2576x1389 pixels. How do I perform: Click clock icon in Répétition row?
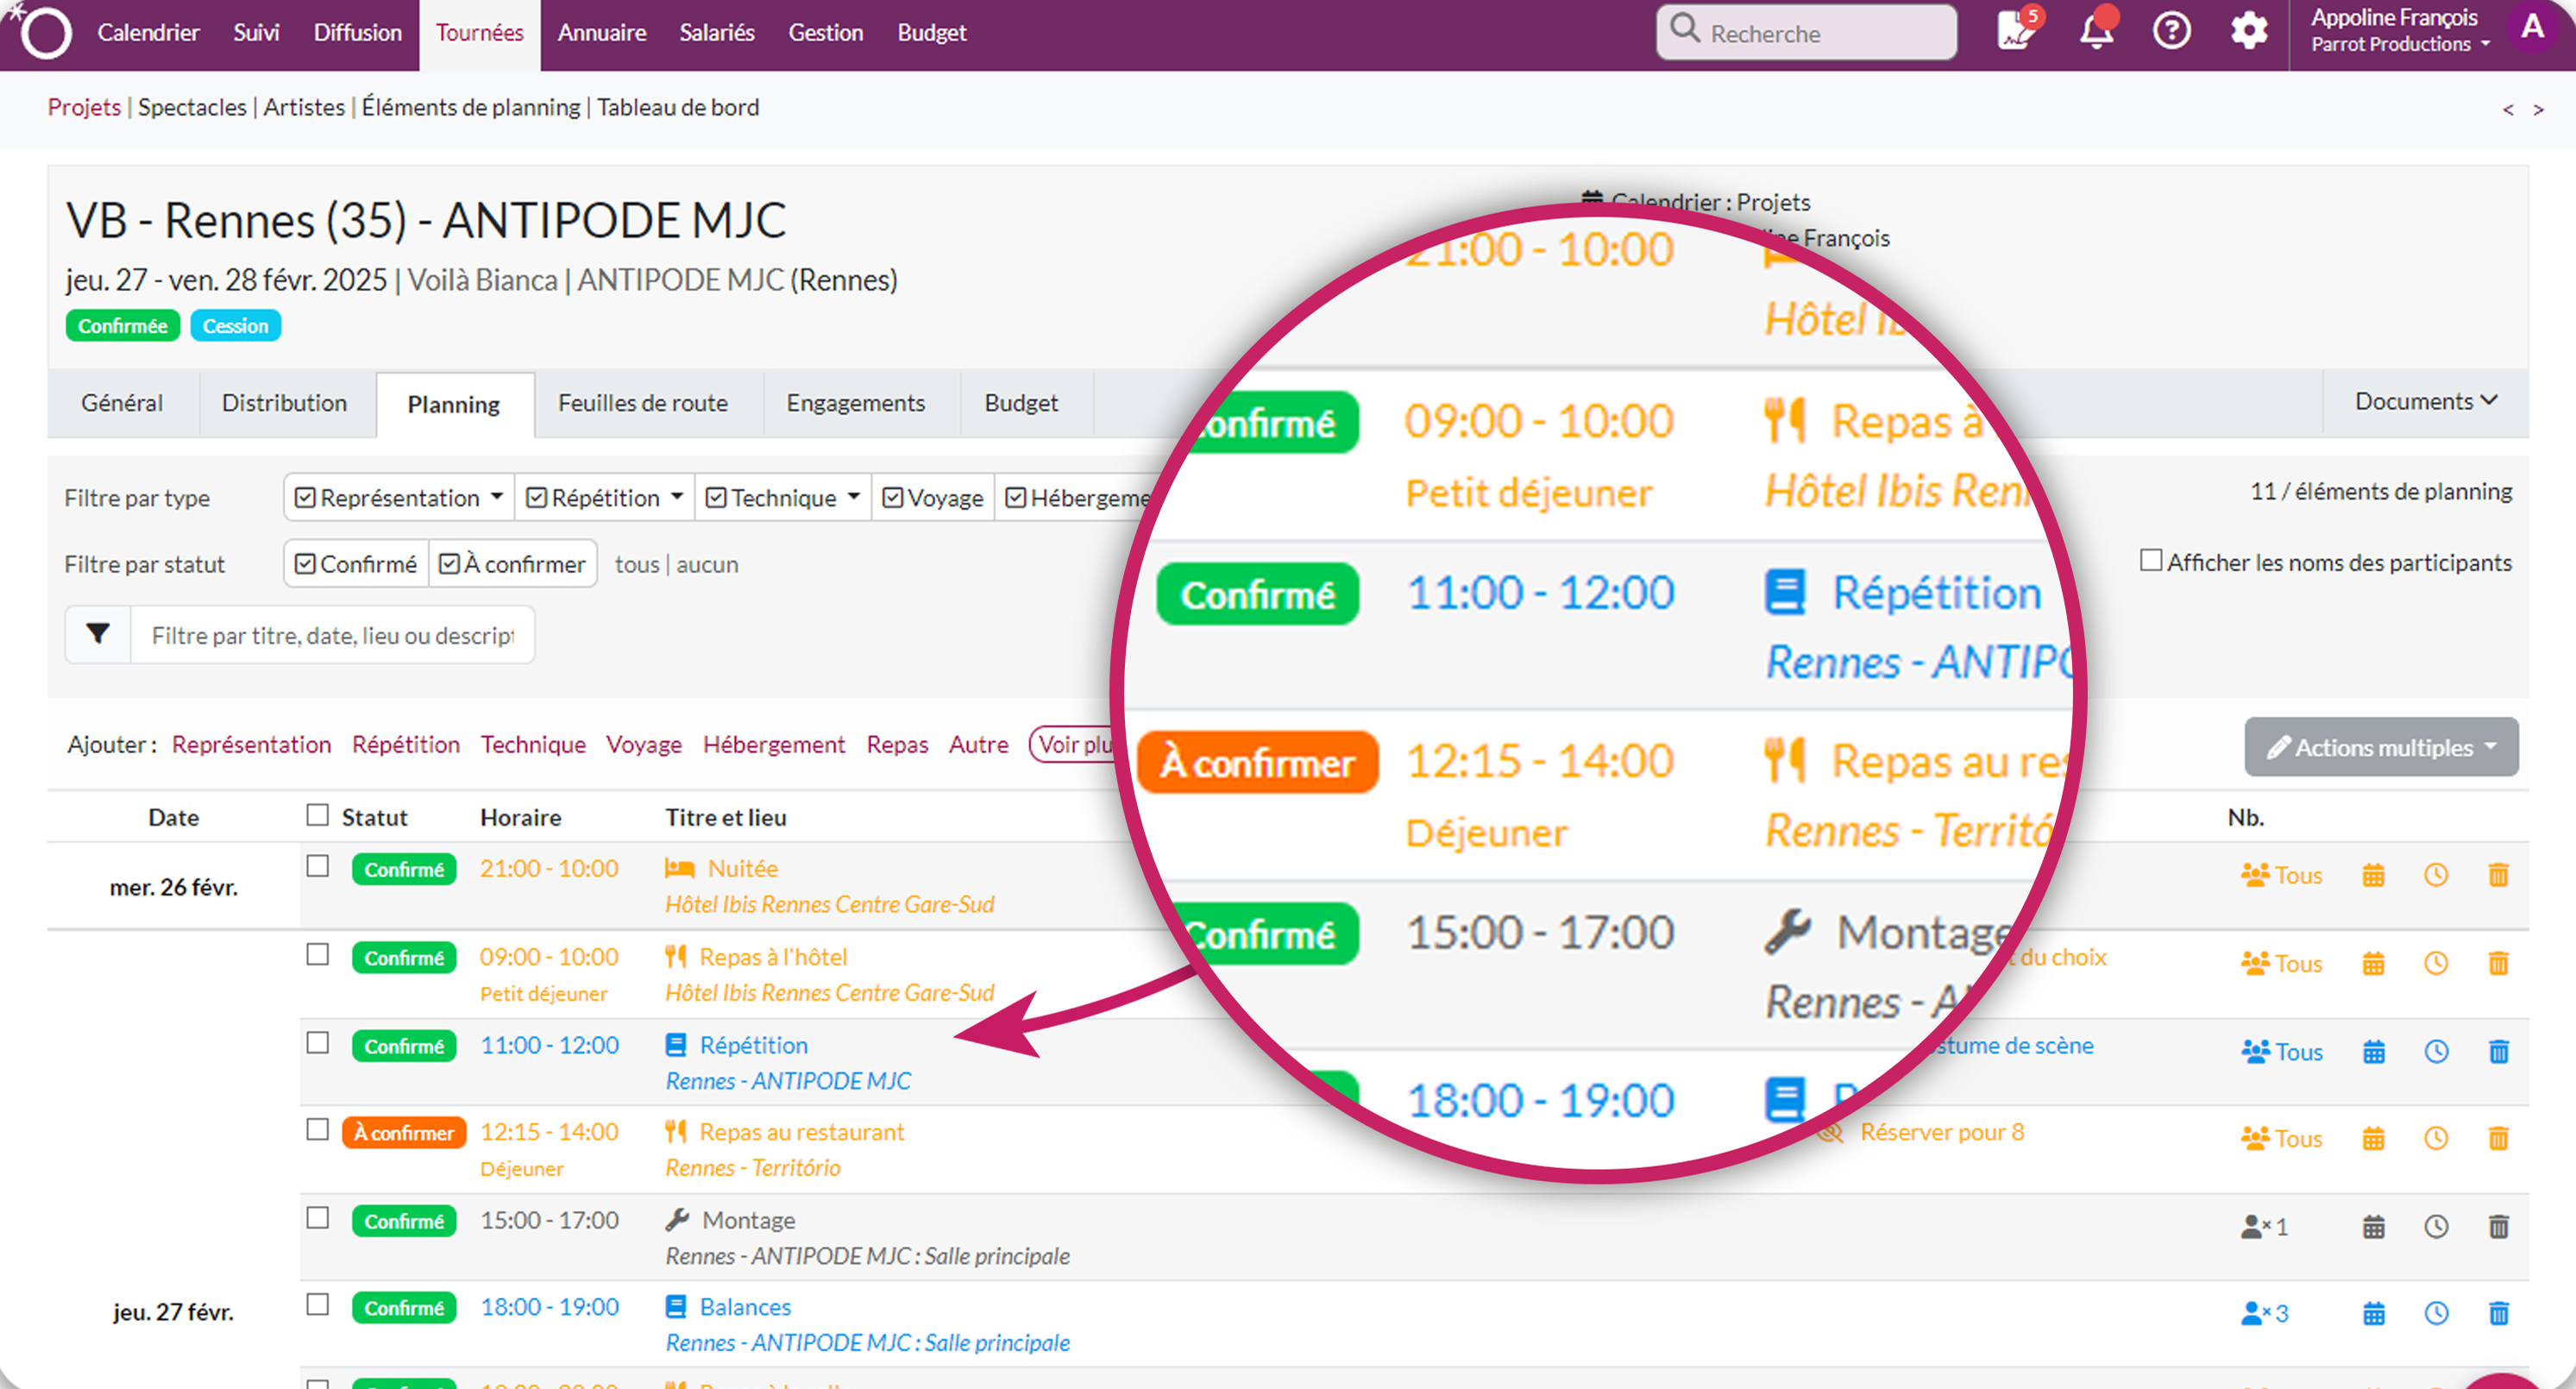tap(2436, 1052)
